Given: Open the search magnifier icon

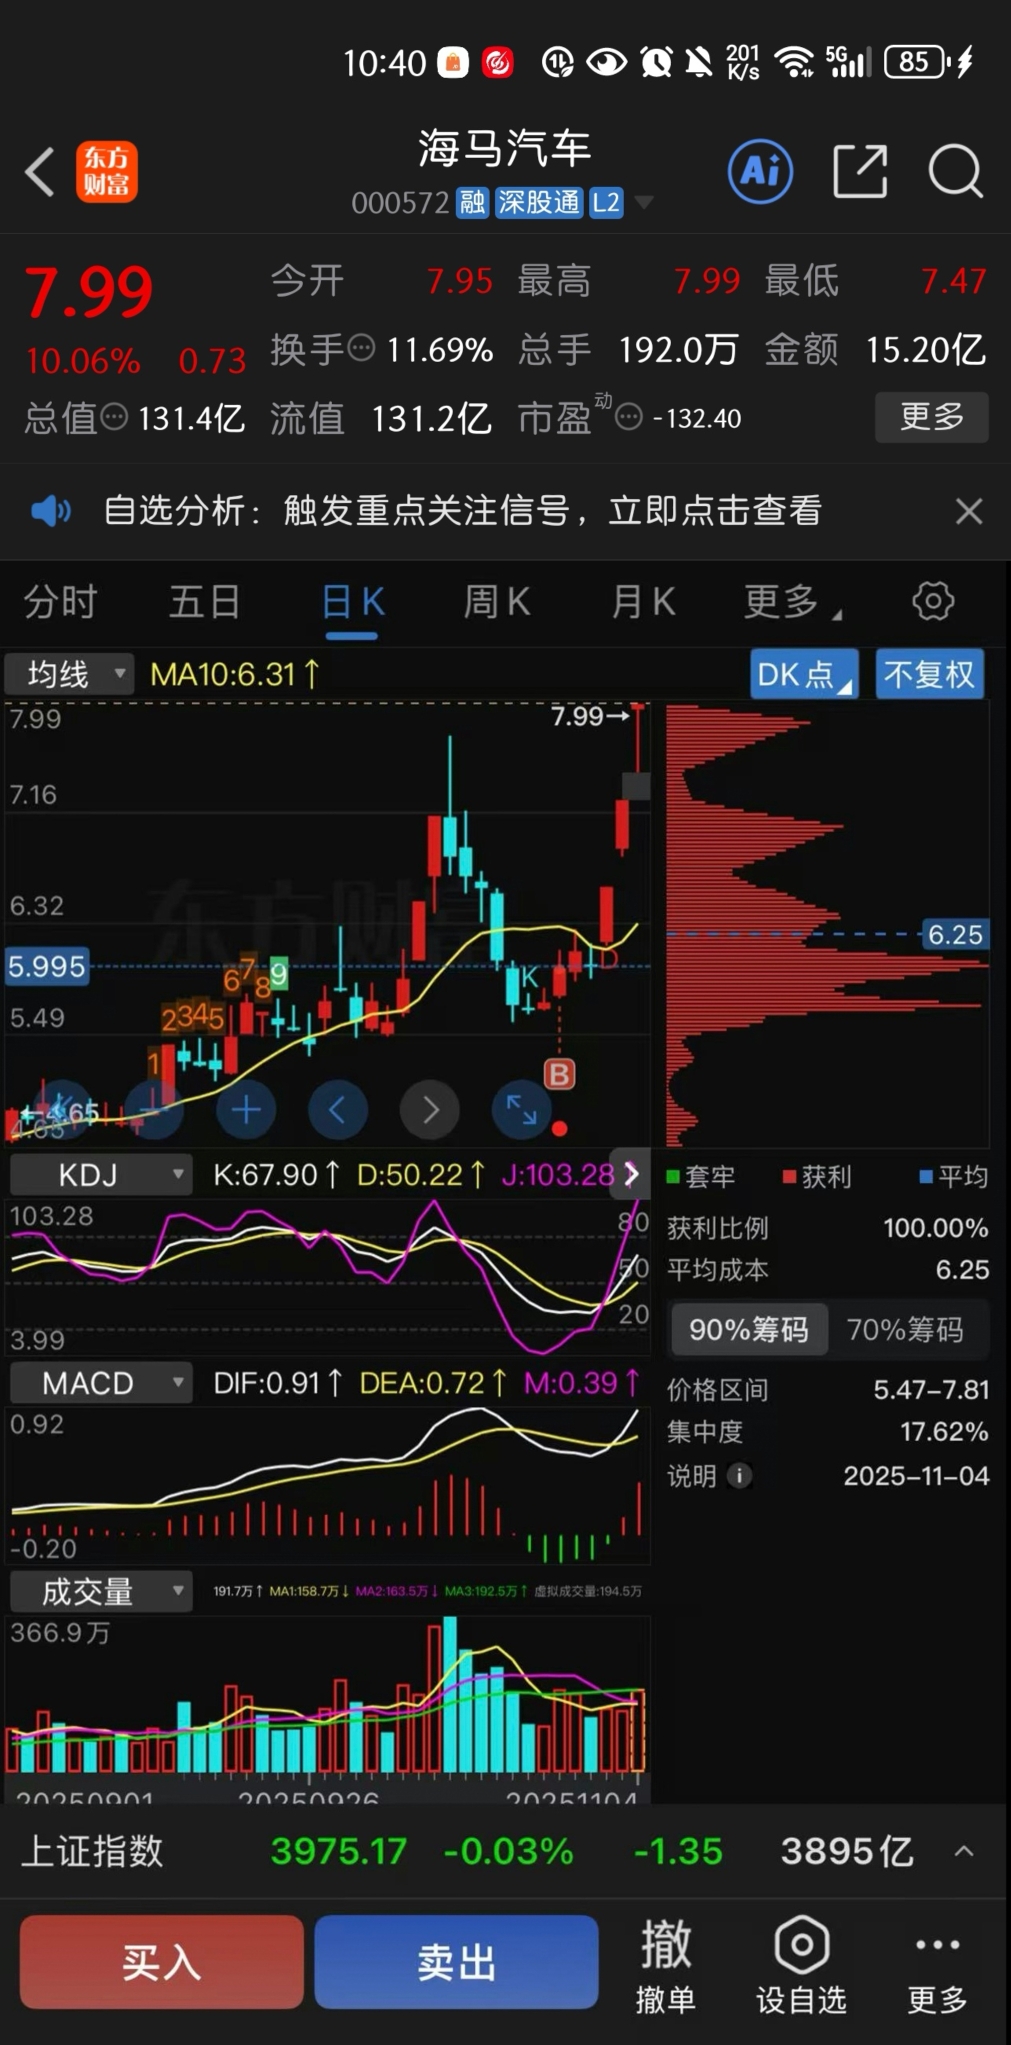Looking at the screenshot, I should pos(956,171).
